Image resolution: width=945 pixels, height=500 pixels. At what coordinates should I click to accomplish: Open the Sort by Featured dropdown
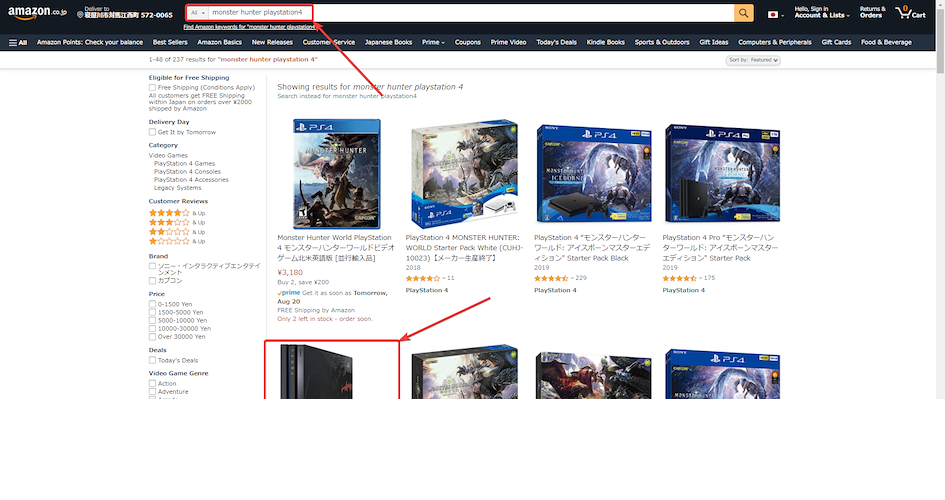click(753, 60)
